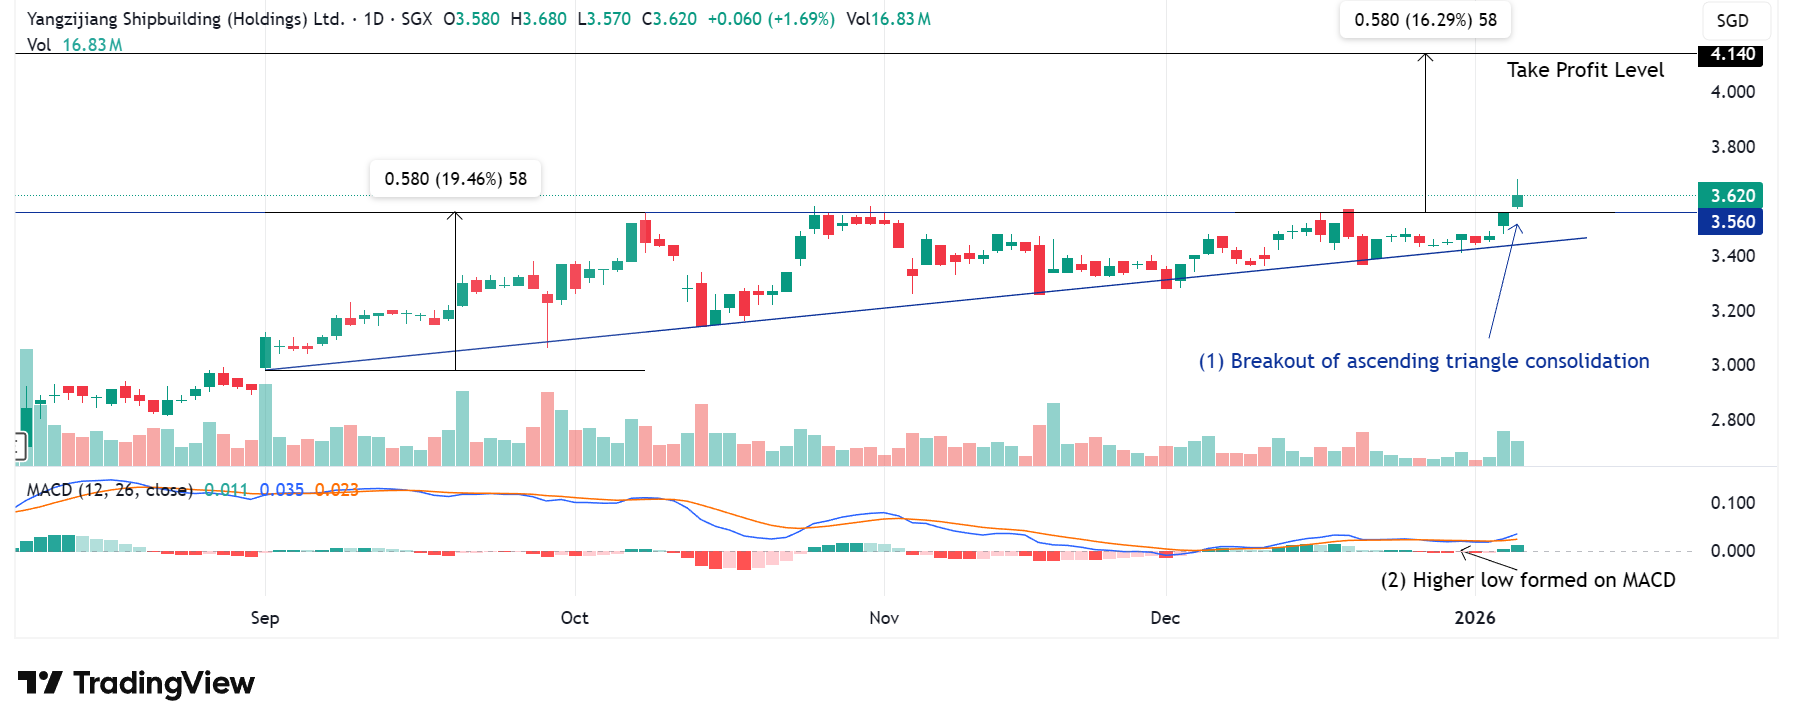Click the blue 3.560 resistance price label

coord(1731,222)
